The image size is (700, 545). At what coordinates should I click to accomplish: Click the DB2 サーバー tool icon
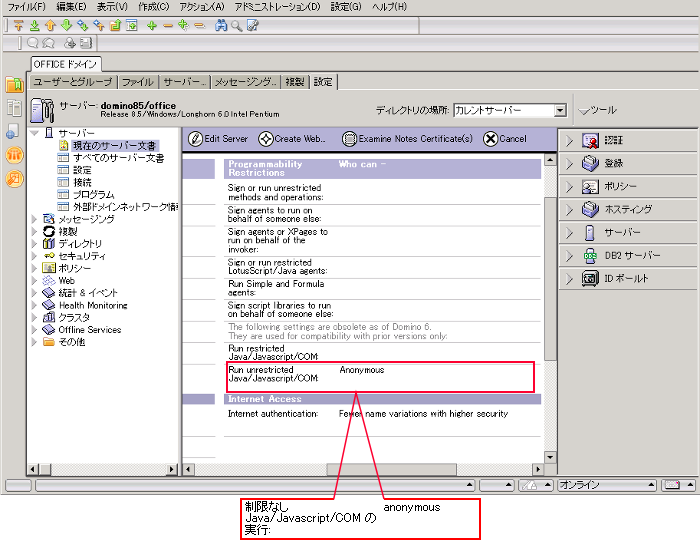[590, 255]
